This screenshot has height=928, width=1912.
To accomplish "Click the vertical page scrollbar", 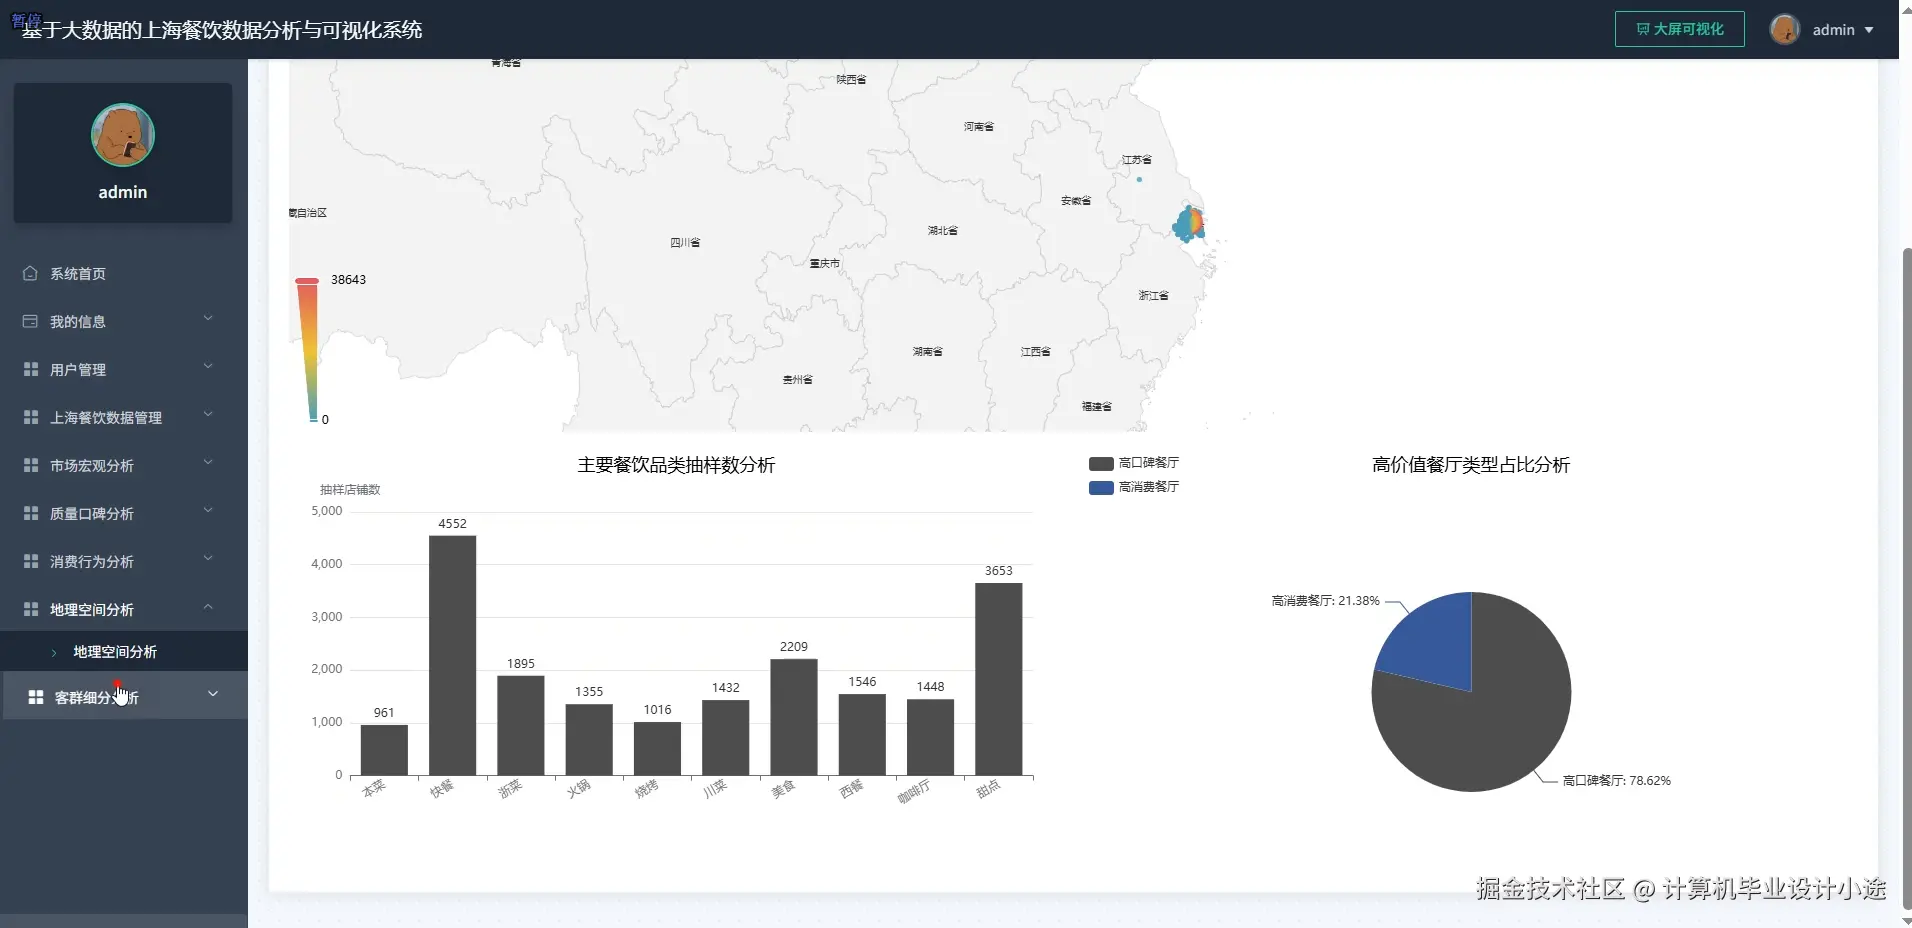I will 1906,580.
